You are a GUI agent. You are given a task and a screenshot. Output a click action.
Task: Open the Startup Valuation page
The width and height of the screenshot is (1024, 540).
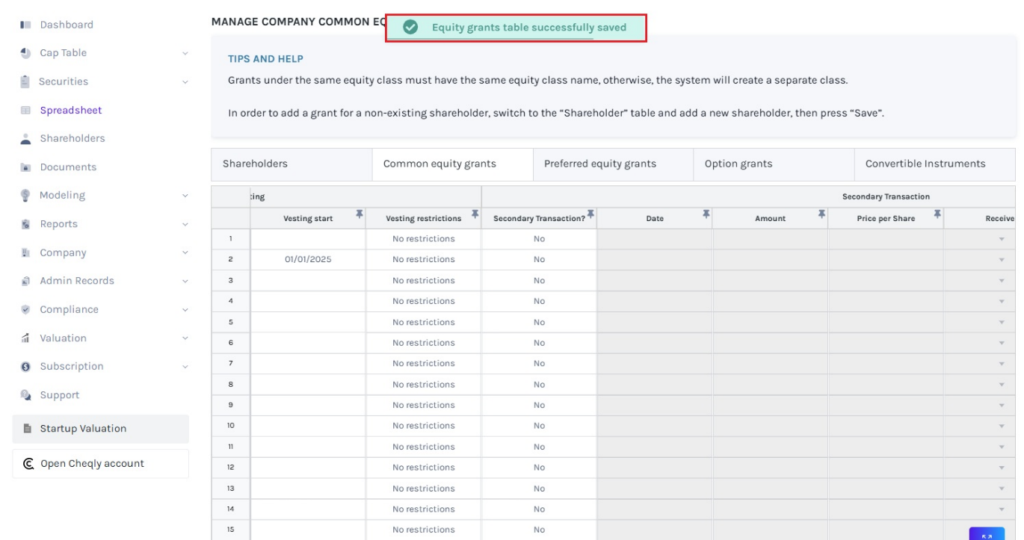point(83,429)
